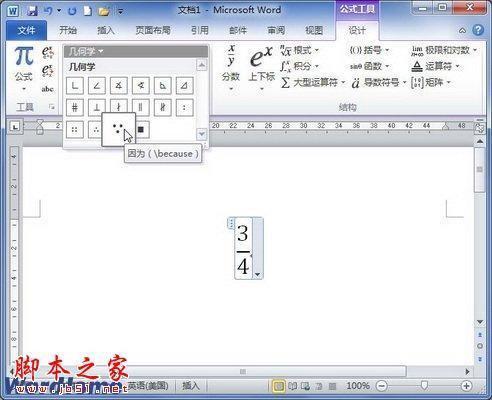
Task: Save the document from quick access toolbar
Action: point(32,11)
